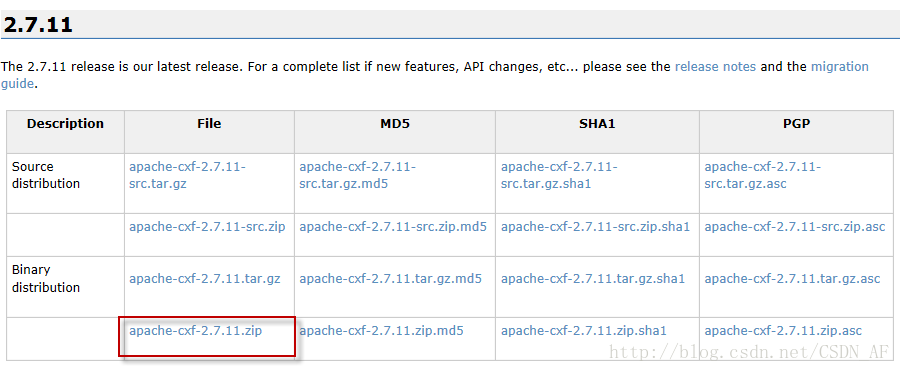Click the MD5 column header
Screen dimensions: 900x372
395,124
